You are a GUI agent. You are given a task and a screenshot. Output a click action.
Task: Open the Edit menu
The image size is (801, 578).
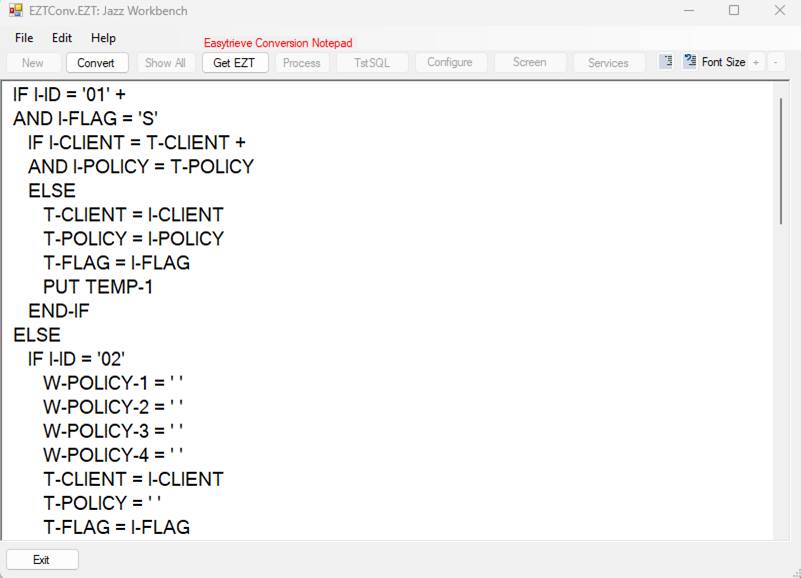(x=62, y=38)
